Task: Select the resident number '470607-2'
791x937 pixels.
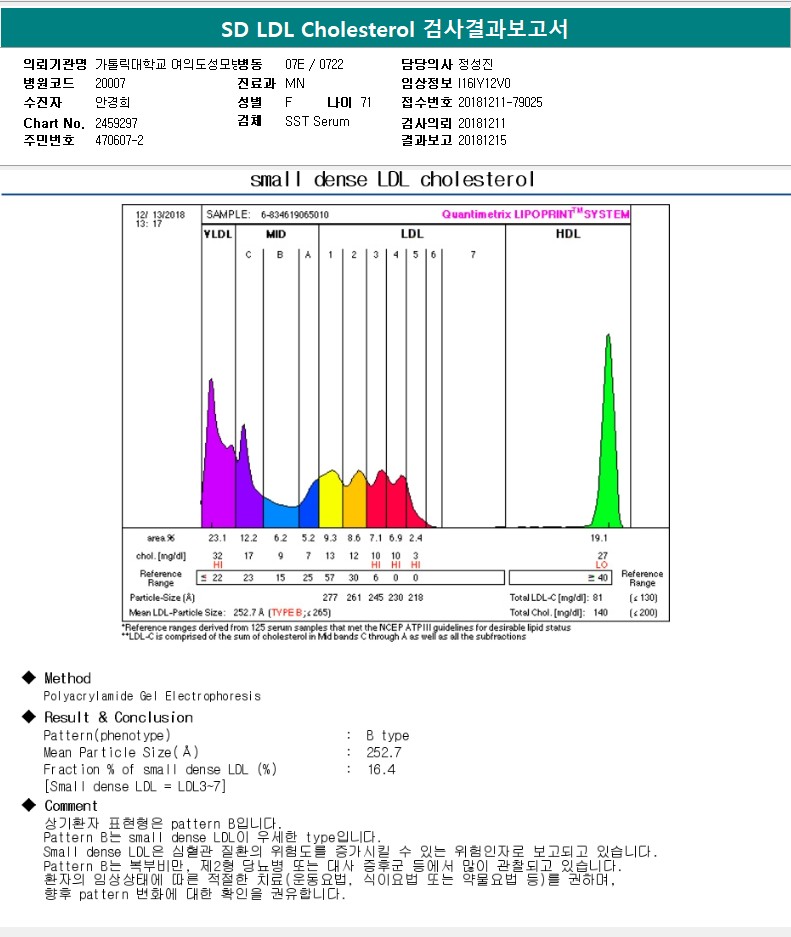Action: coord(119,140)
